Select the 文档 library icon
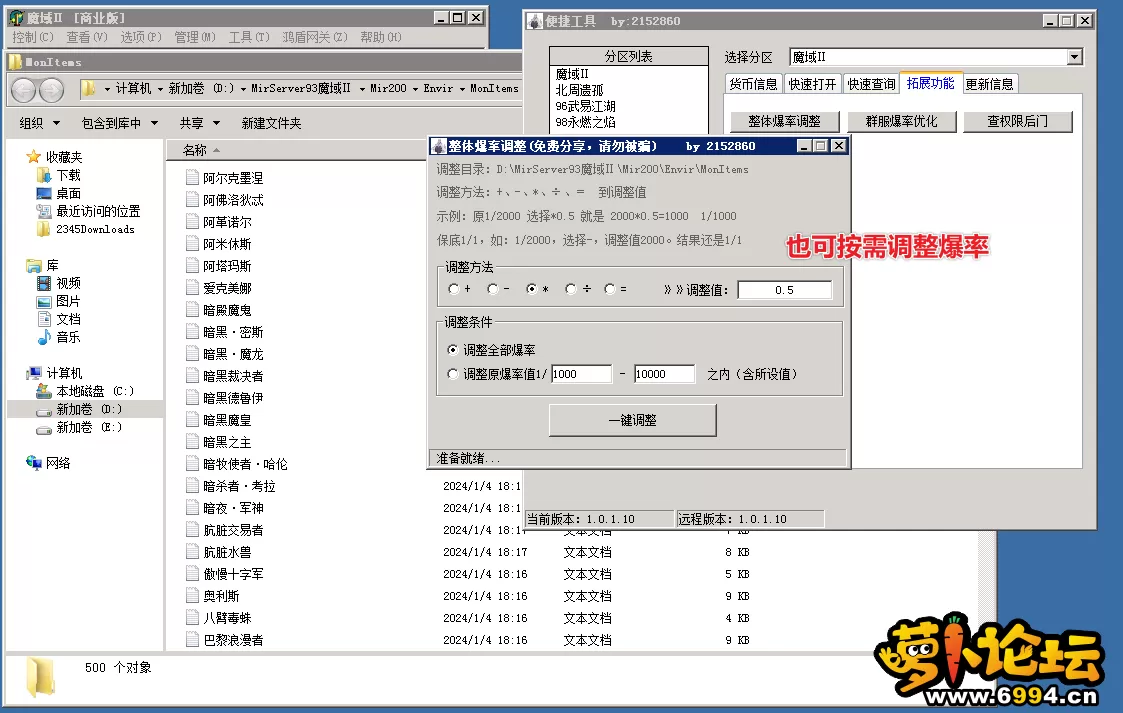The image size is (1123, 713). click(x=44, y=319)
